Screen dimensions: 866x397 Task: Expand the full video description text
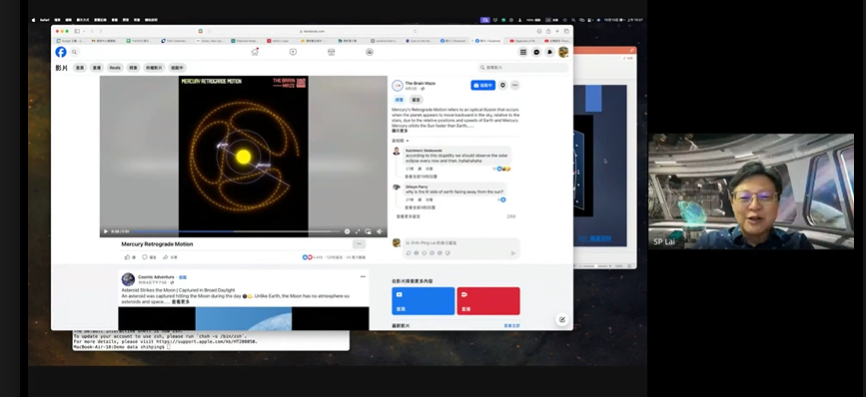click(400, 131)
